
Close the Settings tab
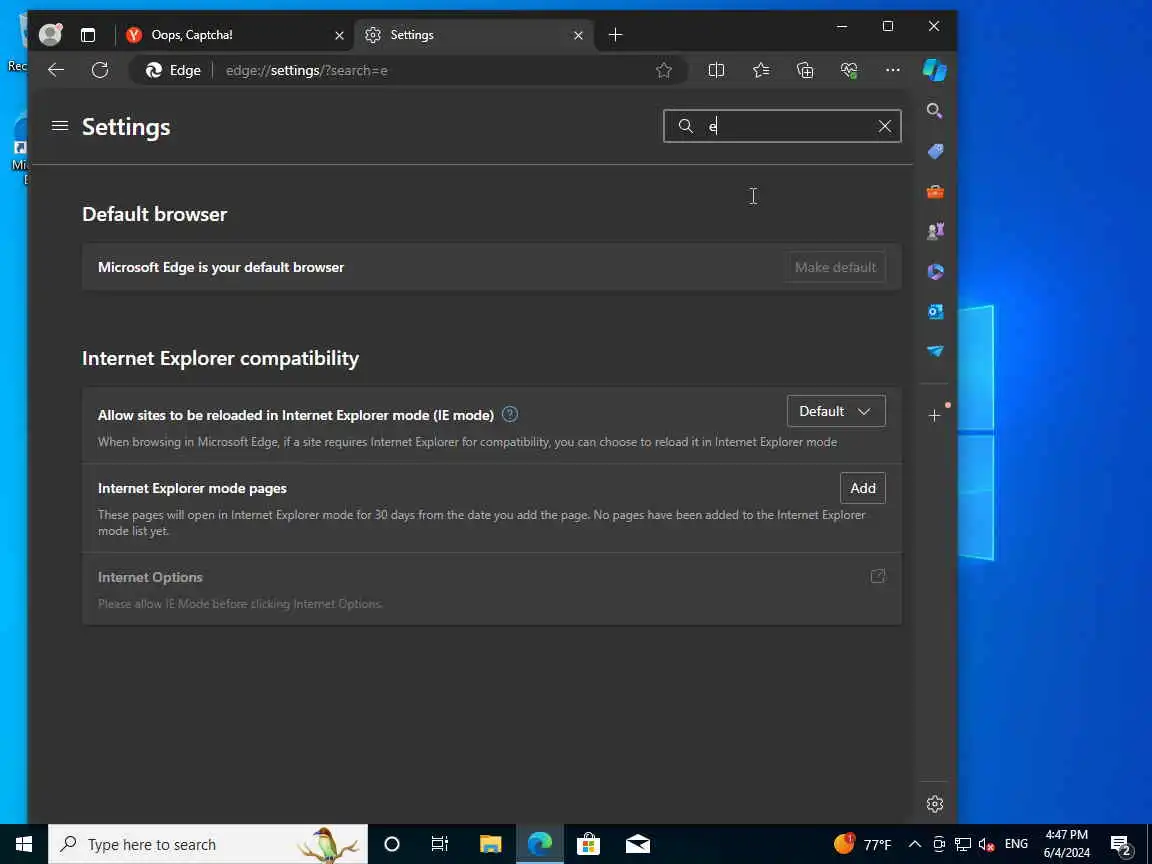point(578,35)
